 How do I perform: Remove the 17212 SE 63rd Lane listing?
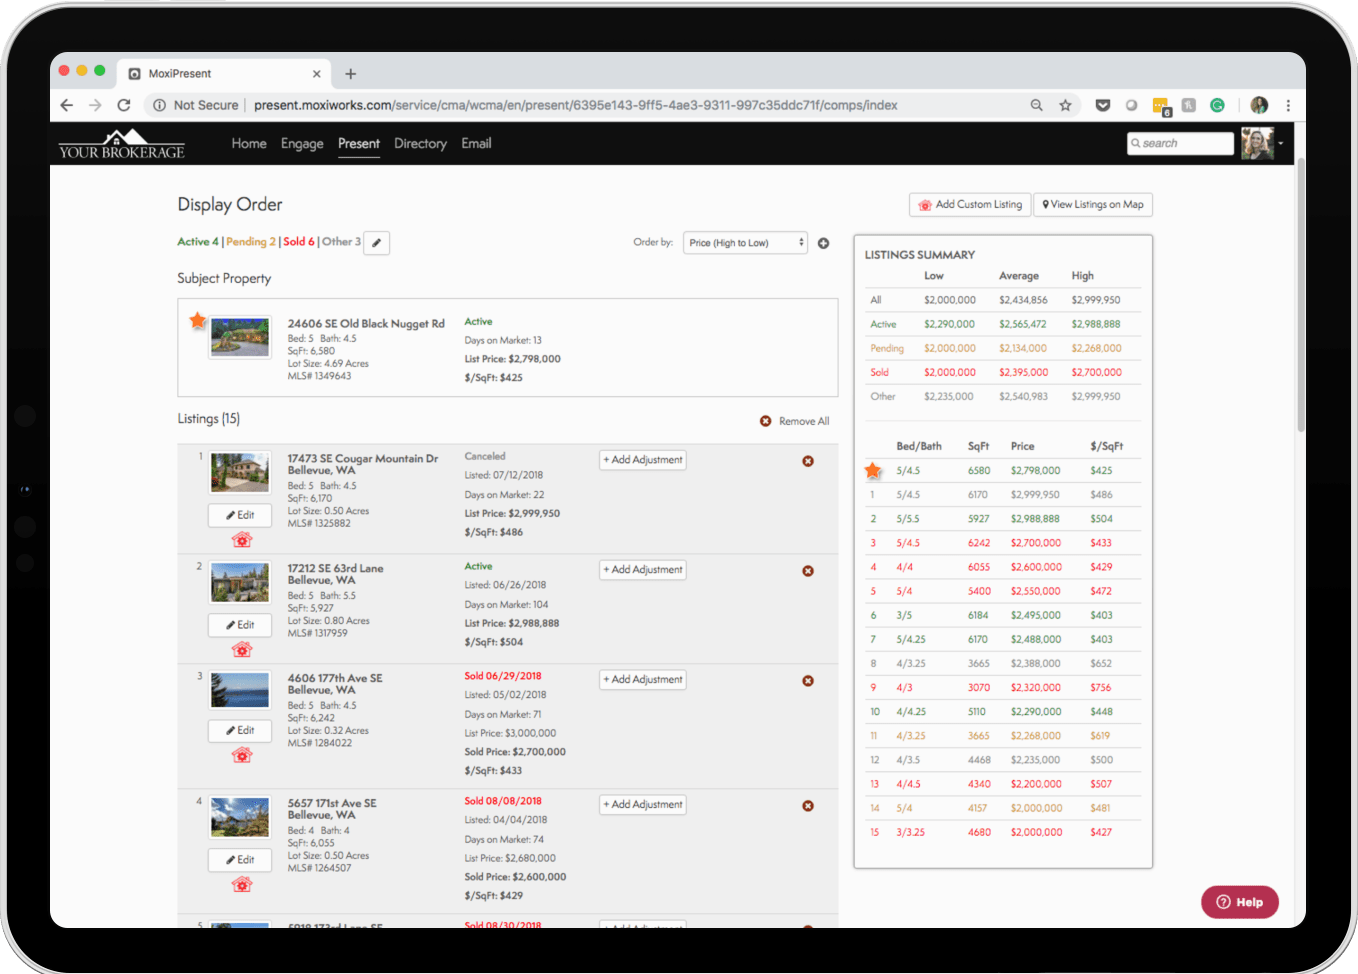tap(808, 570)
